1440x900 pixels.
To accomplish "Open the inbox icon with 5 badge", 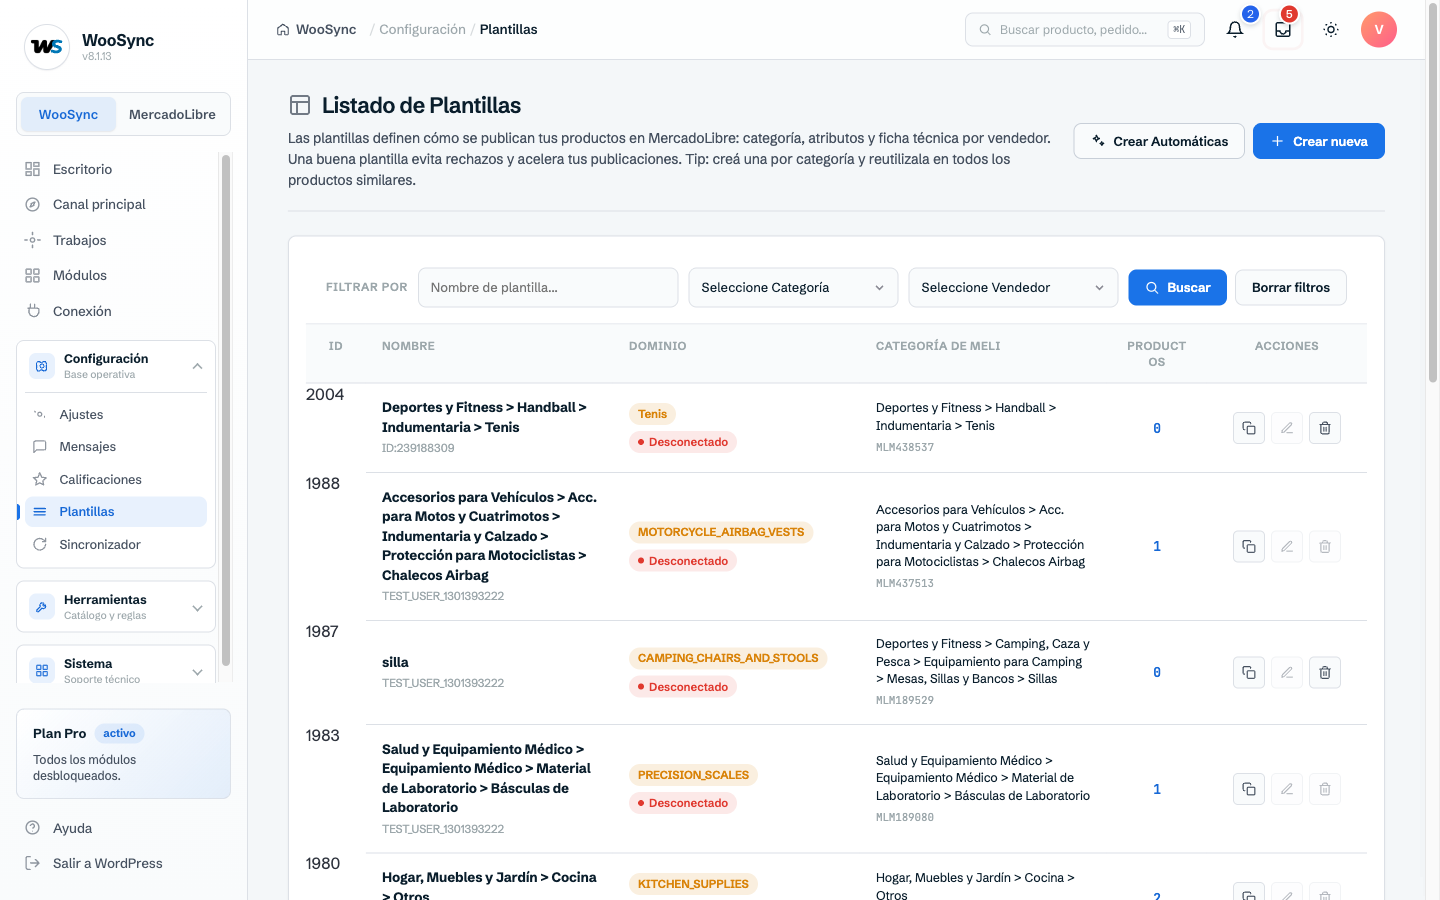I will pos(1283,29).
